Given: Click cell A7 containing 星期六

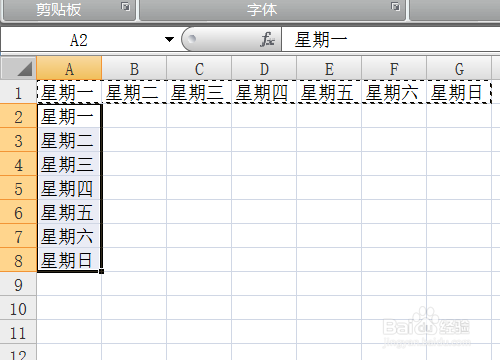Looking at the screenshot, I should (x=69, y=236).
